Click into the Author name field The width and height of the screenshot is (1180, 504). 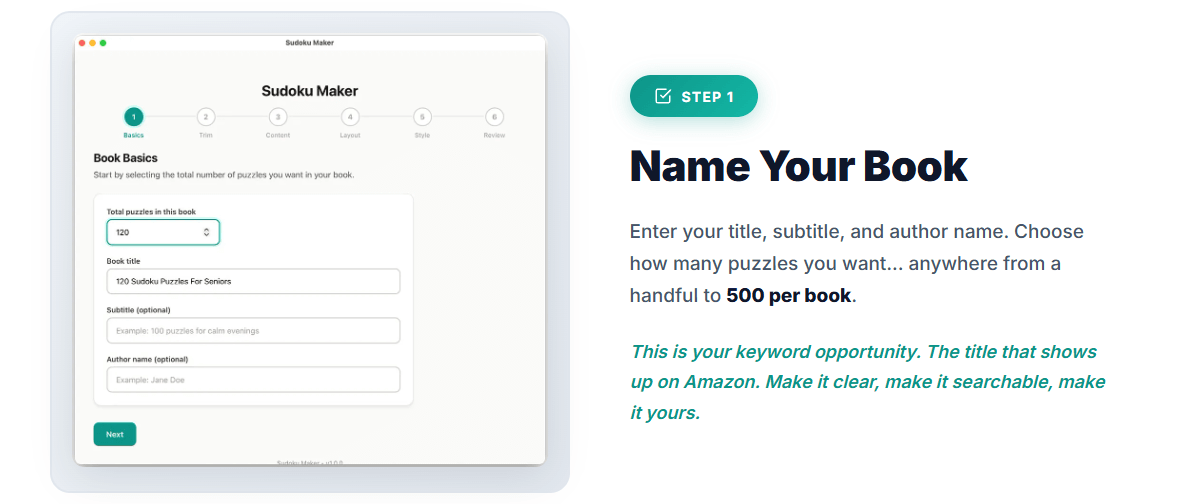[x=253, y=379]
